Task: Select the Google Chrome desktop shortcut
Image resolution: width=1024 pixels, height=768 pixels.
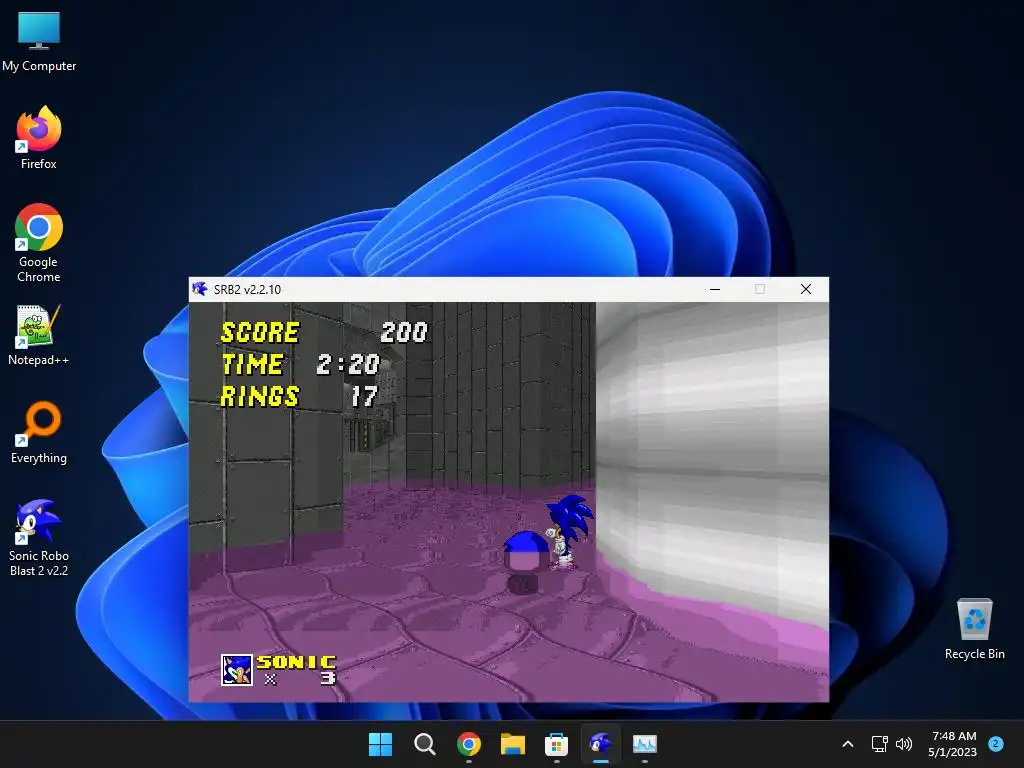Action: click(39, 242)
